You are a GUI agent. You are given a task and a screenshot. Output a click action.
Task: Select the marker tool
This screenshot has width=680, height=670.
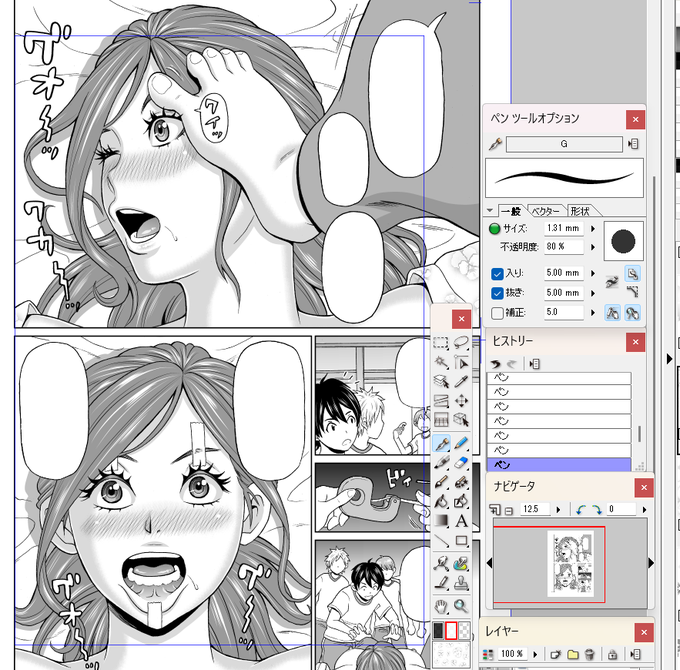click(x=441, y=463)
